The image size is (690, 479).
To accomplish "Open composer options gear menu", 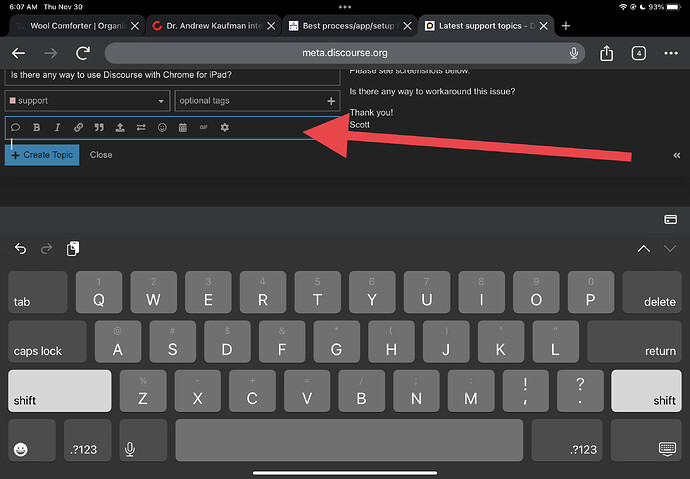I will click(224, 128).
